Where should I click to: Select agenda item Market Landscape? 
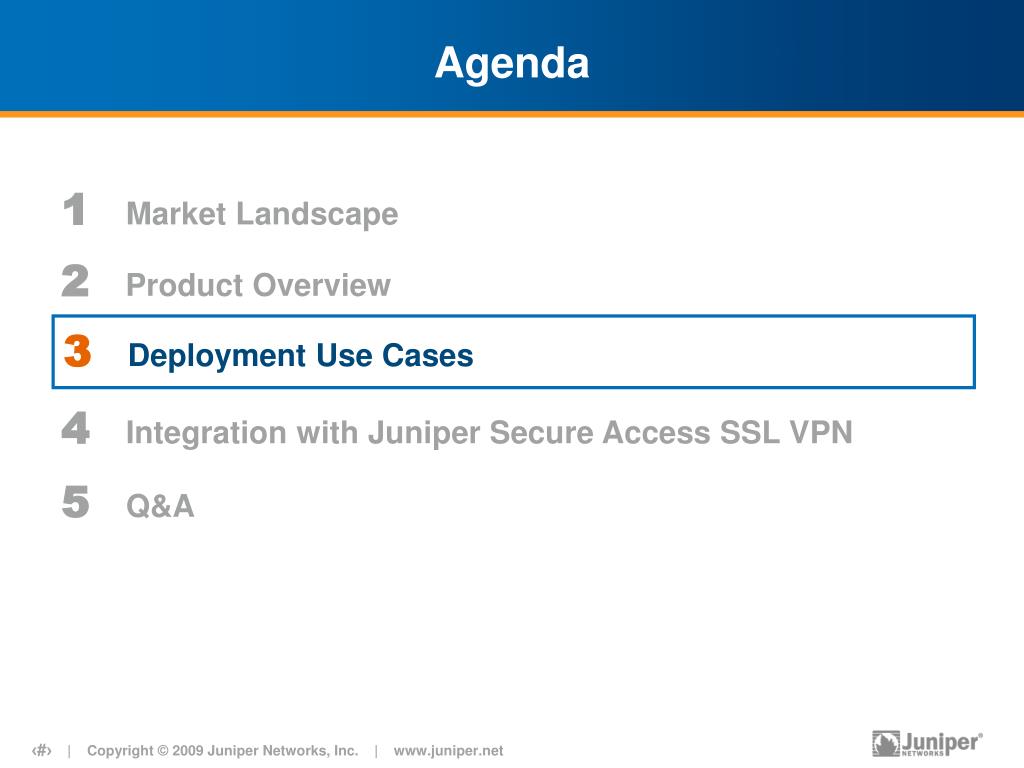point(262,214)
